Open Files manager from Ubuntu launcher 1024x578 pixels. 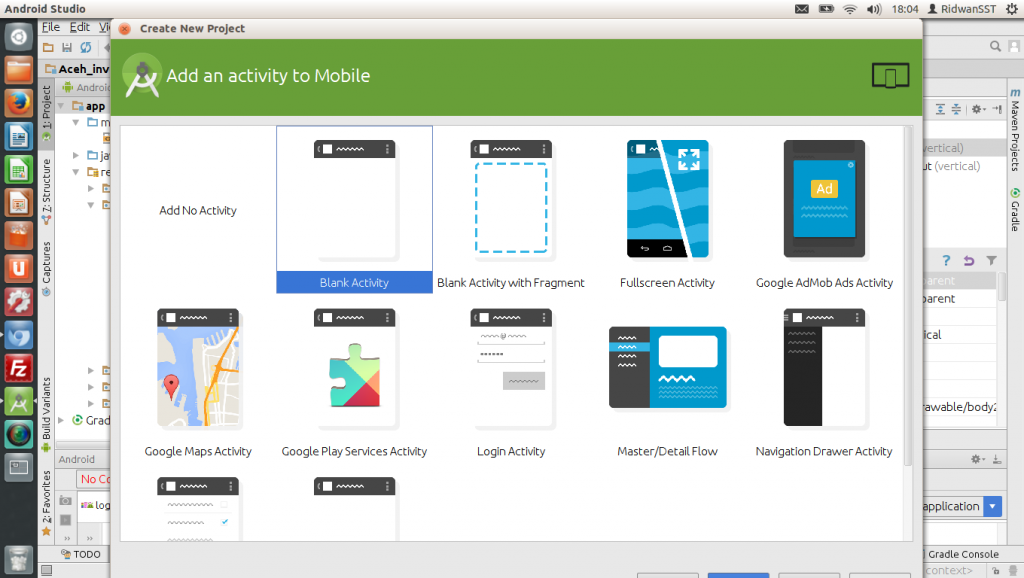click(x=18, y=70)
